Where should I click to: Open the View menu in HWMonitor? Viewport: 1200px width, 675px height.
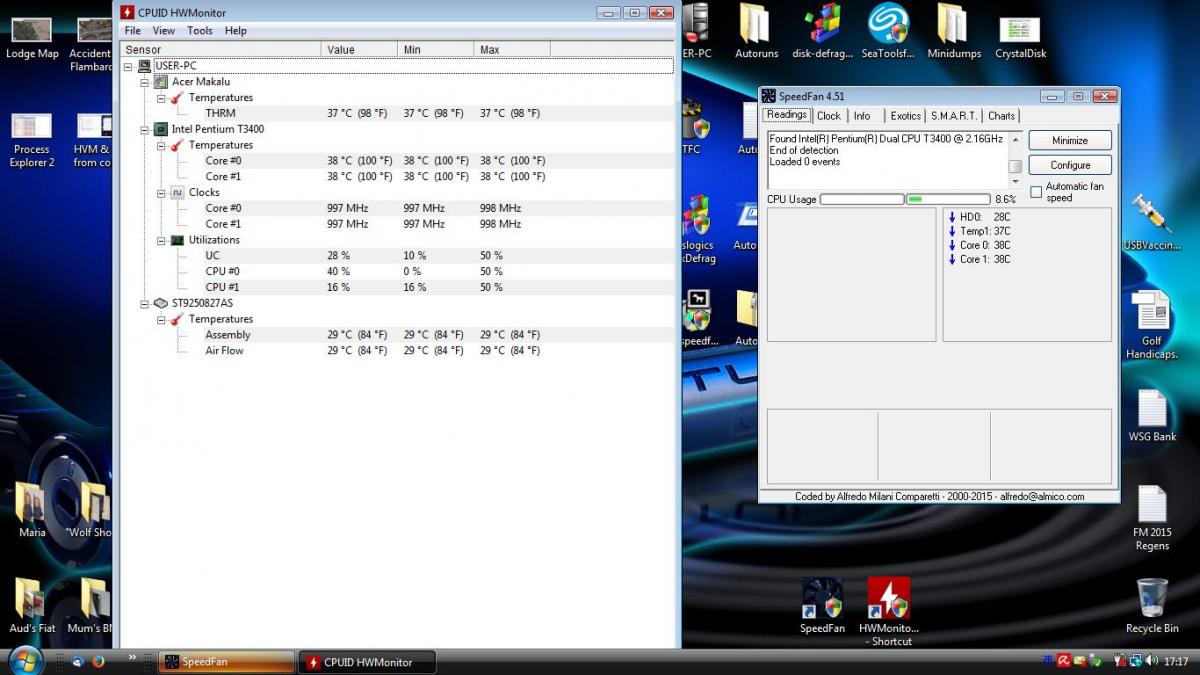point(164,31)
